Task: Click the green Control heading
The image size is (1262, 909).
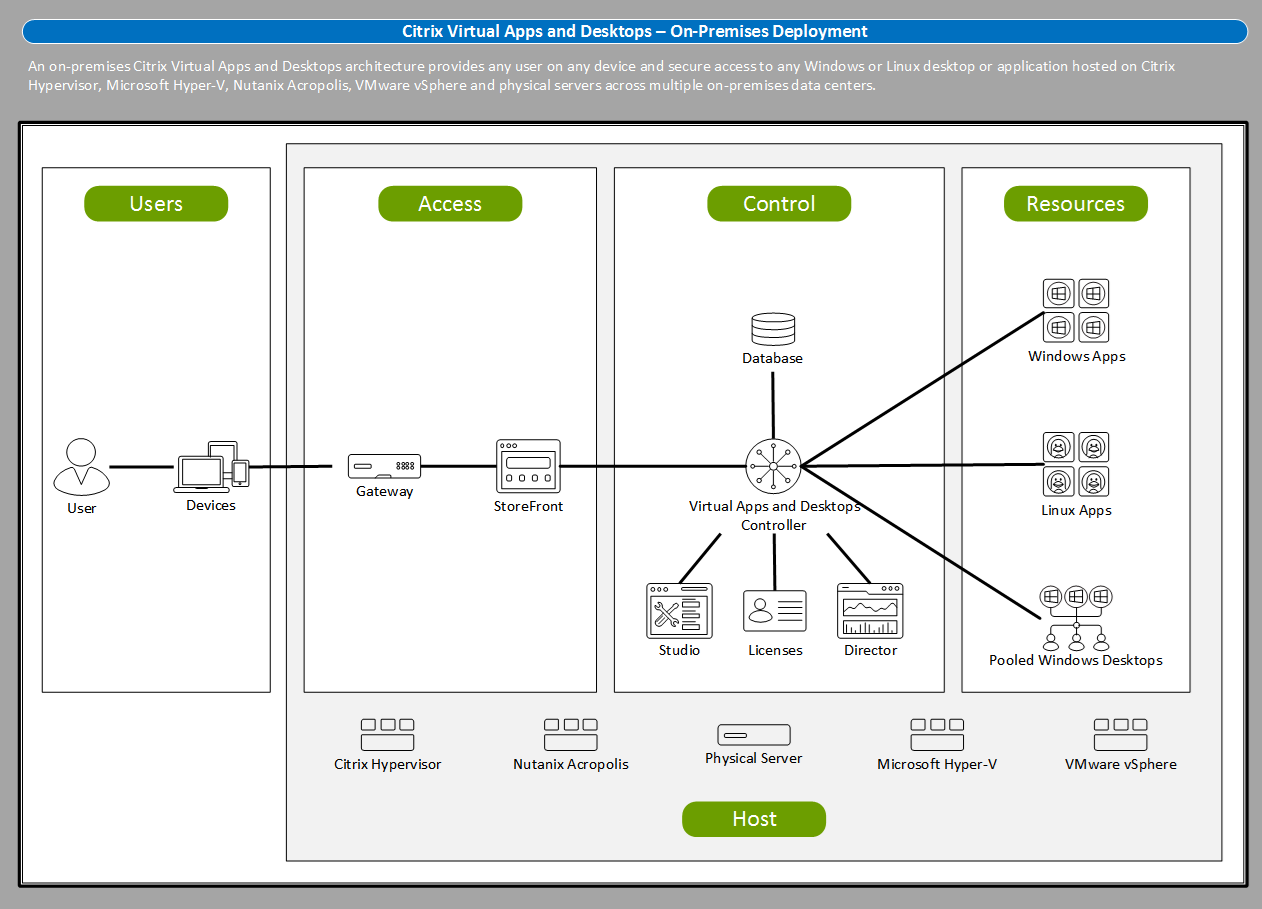Action: [x=779, y=204]
